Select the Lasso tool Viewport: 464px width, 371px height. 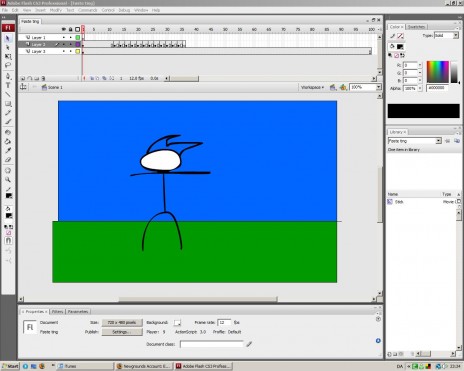8,65
